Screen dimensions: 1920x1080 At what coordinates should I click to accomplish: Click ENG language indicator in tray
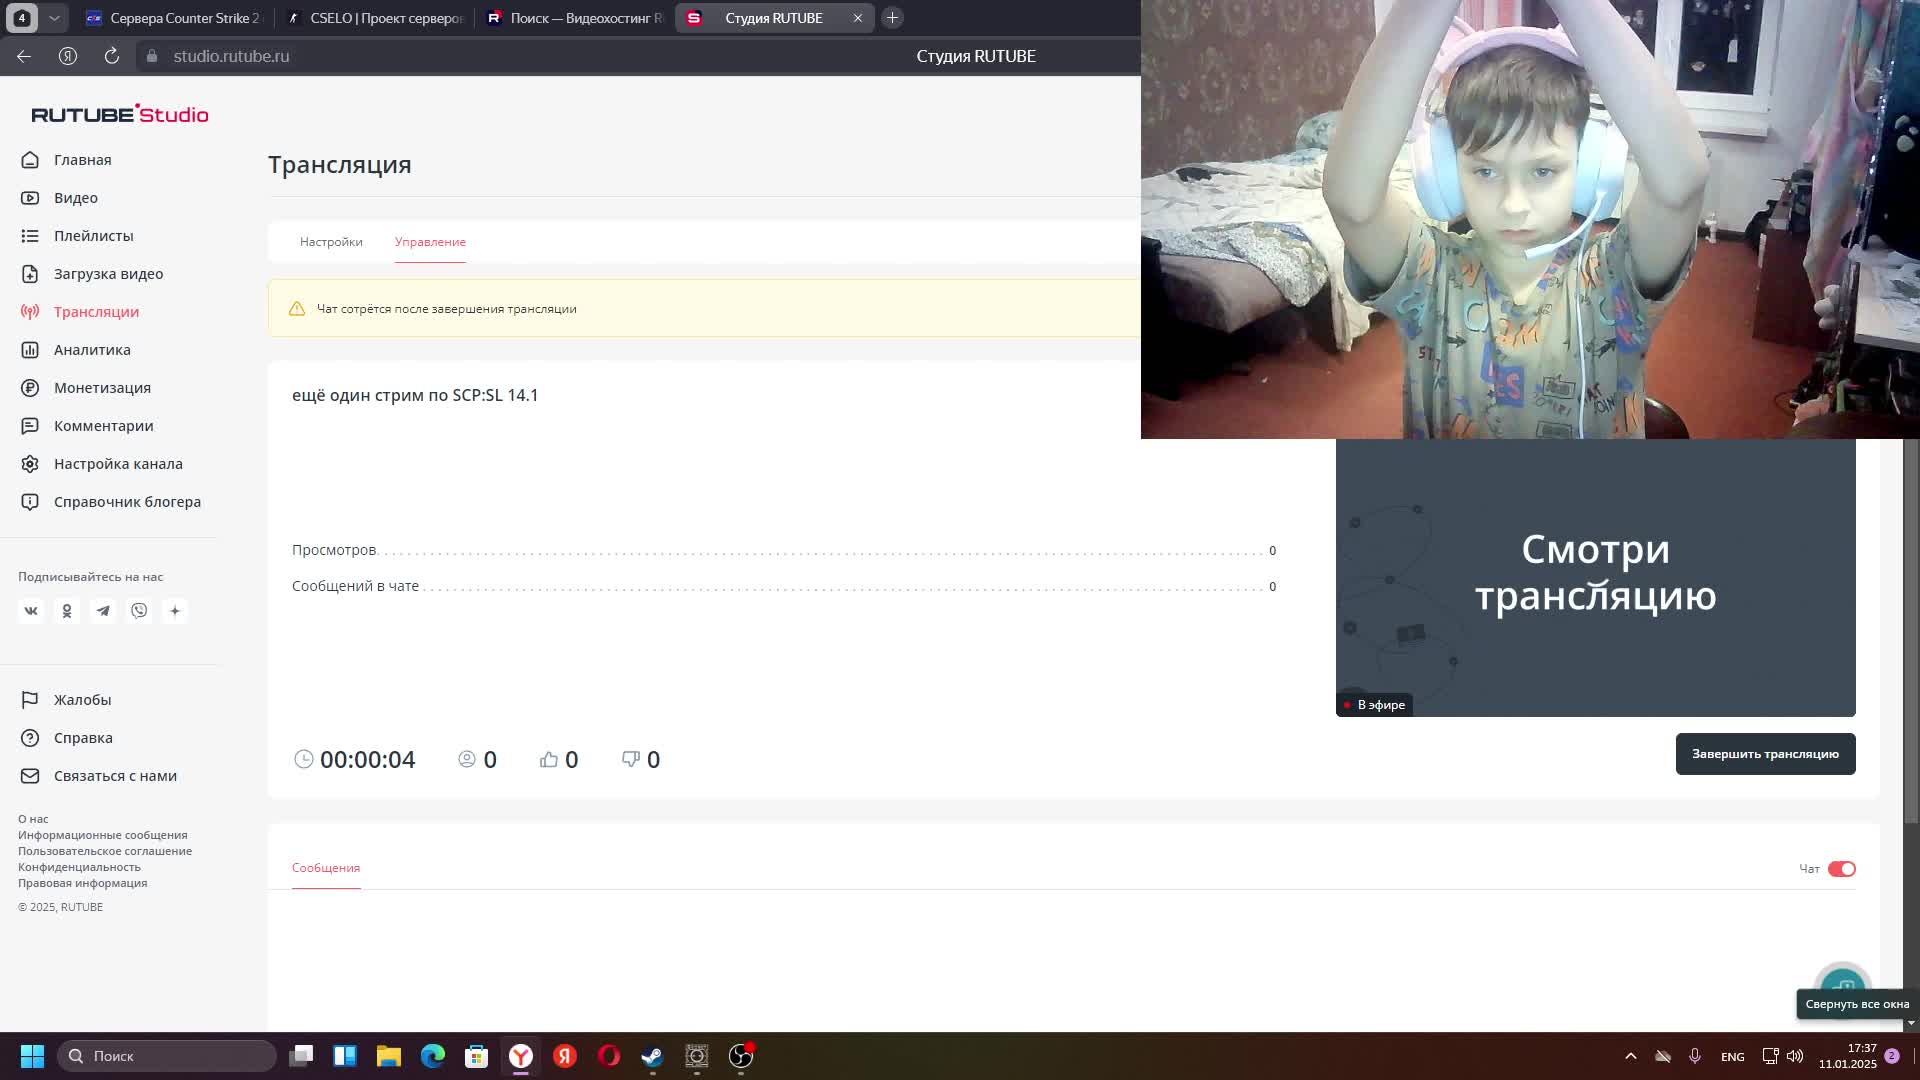click(x=1732, y=1057)
